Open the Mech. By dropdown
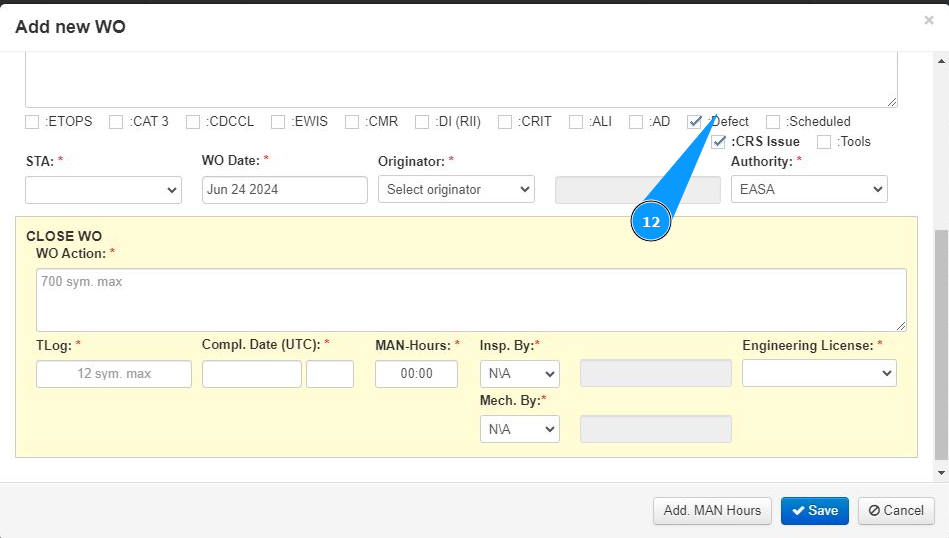949x538 pixels. [519, 429]
